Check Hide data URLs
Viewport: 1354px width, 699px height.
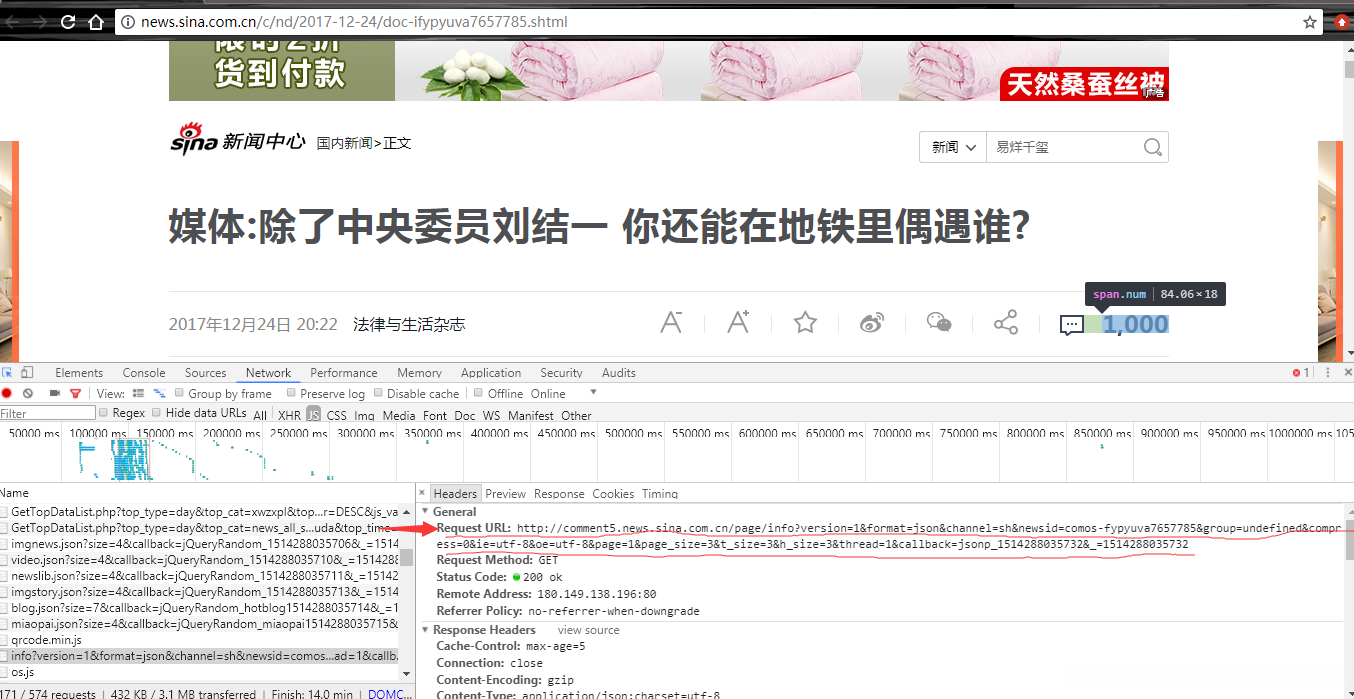tap(157, 413)
